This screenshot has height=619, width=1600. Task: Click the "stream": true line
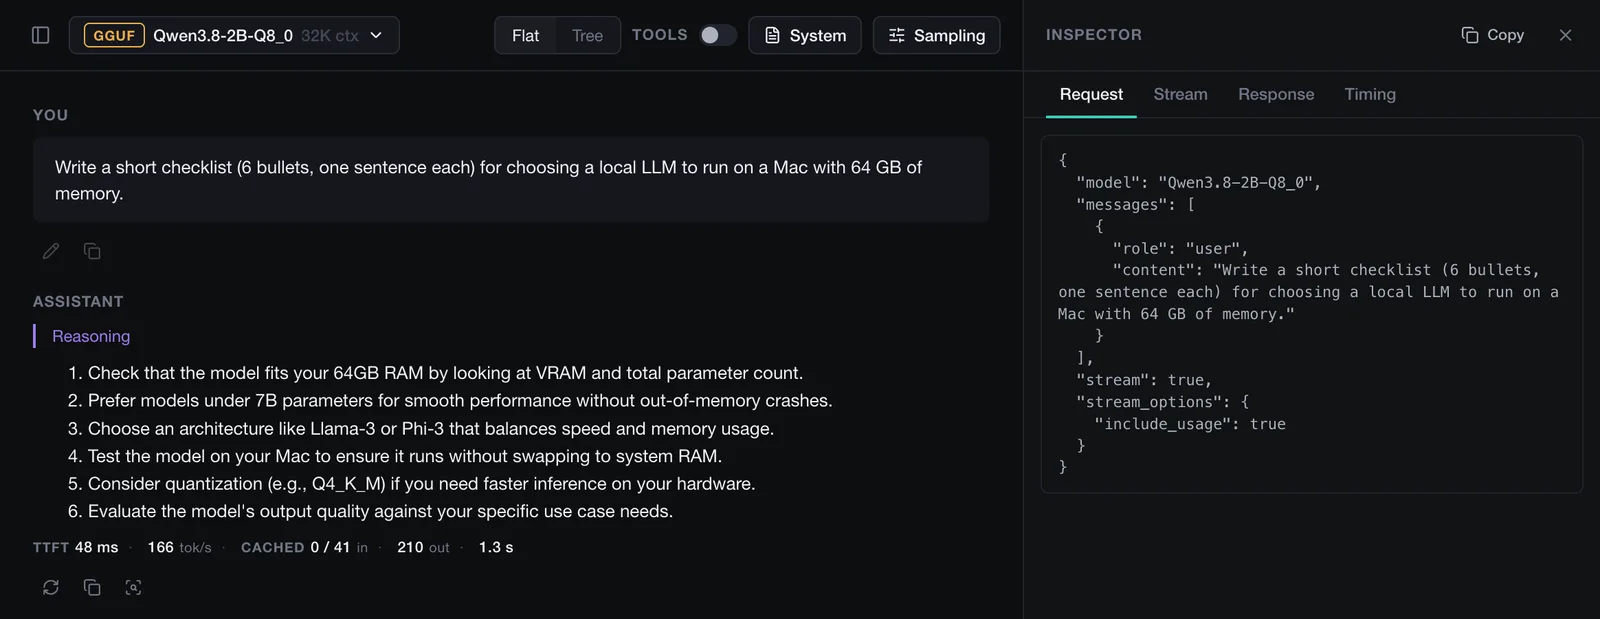pyautogui.click(x=1144, y=380)
